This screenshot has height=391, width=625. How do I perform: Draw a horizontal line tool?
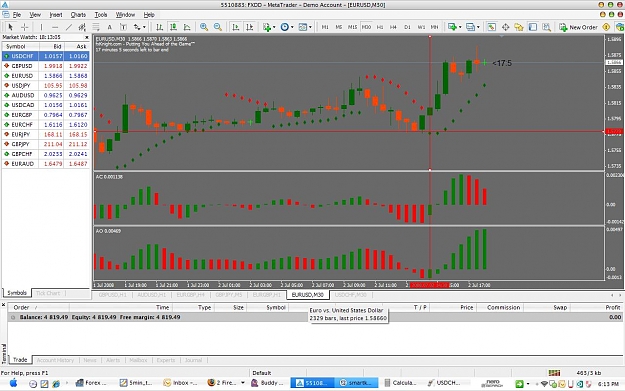point(55,27)
